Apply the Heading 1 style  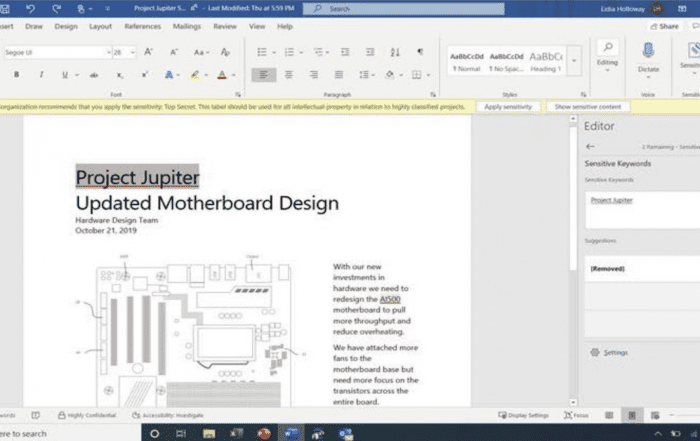coord(546,62)
